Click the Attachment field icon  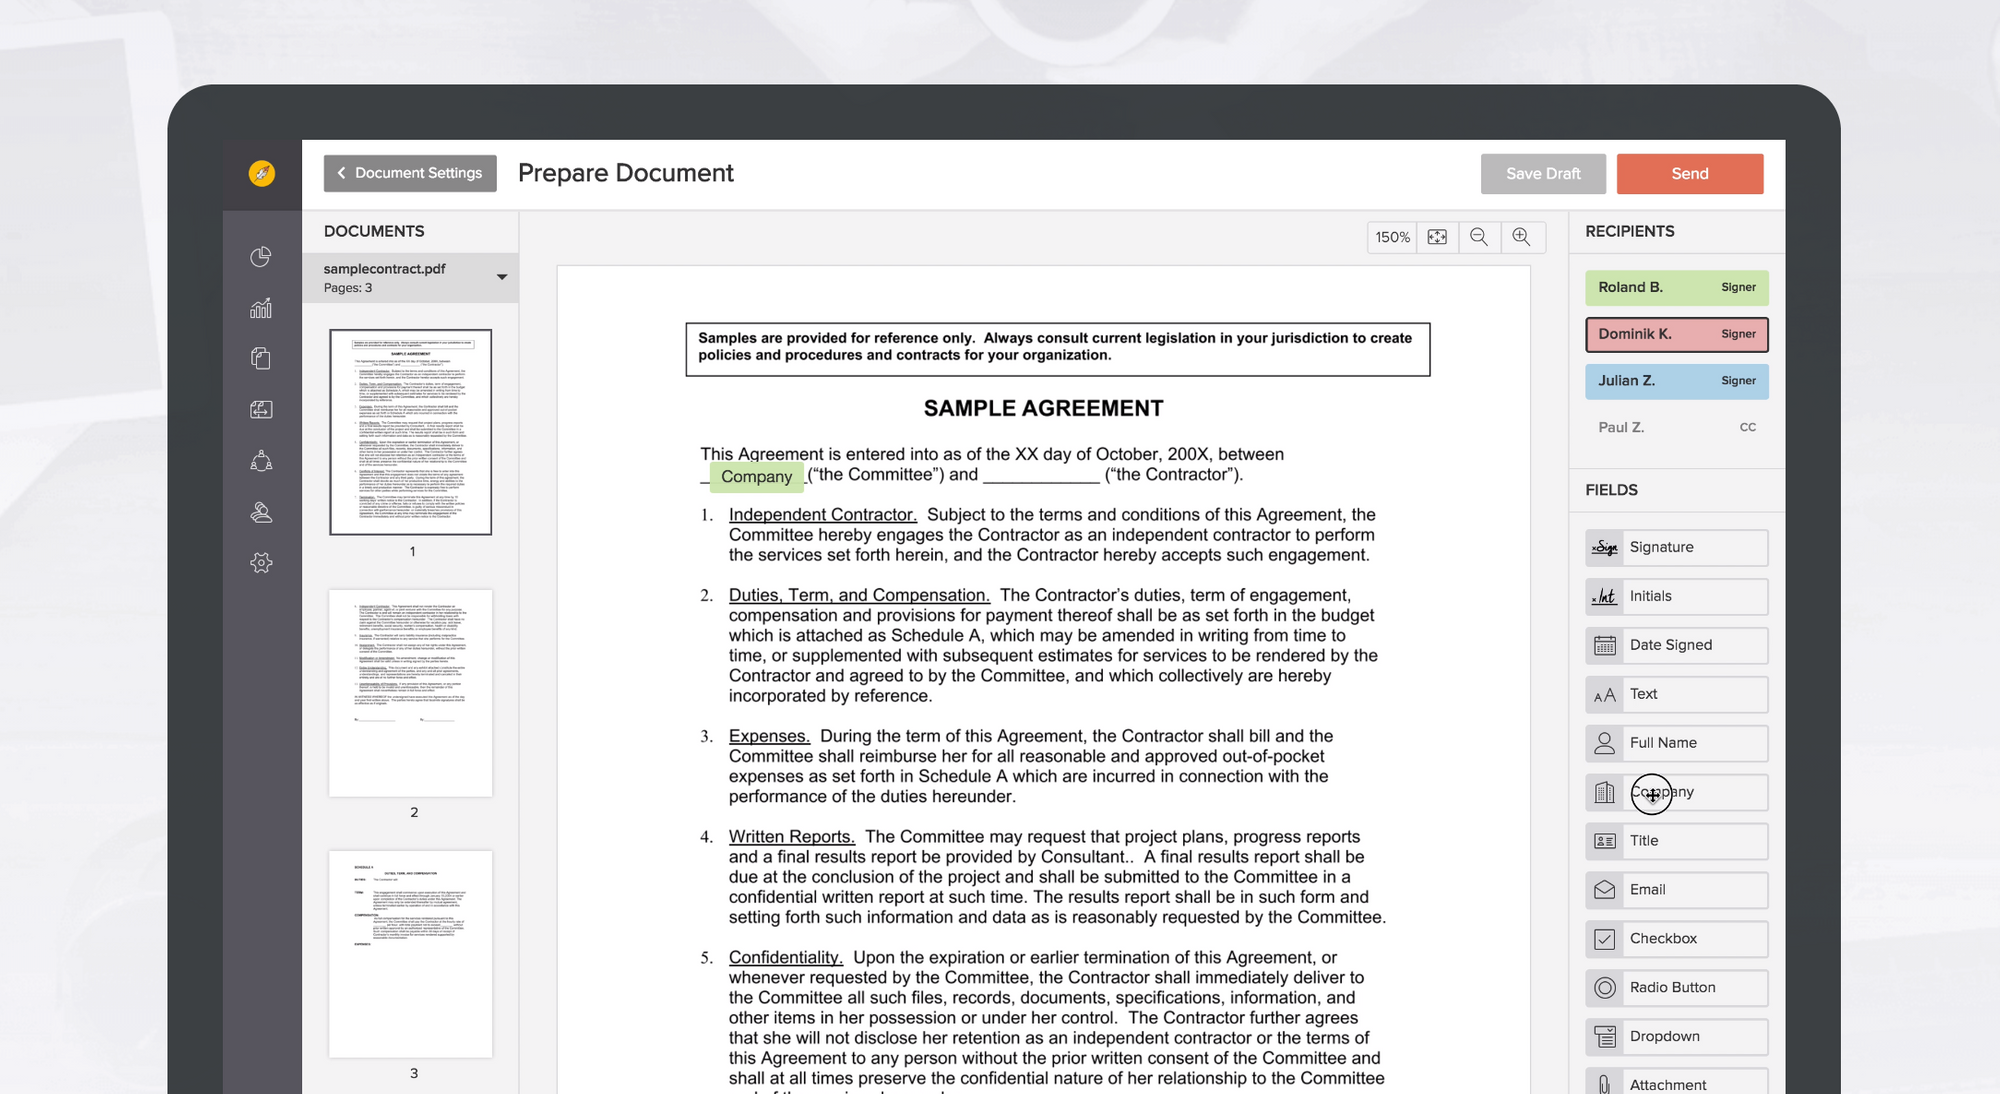(x=1604, y=1085)
